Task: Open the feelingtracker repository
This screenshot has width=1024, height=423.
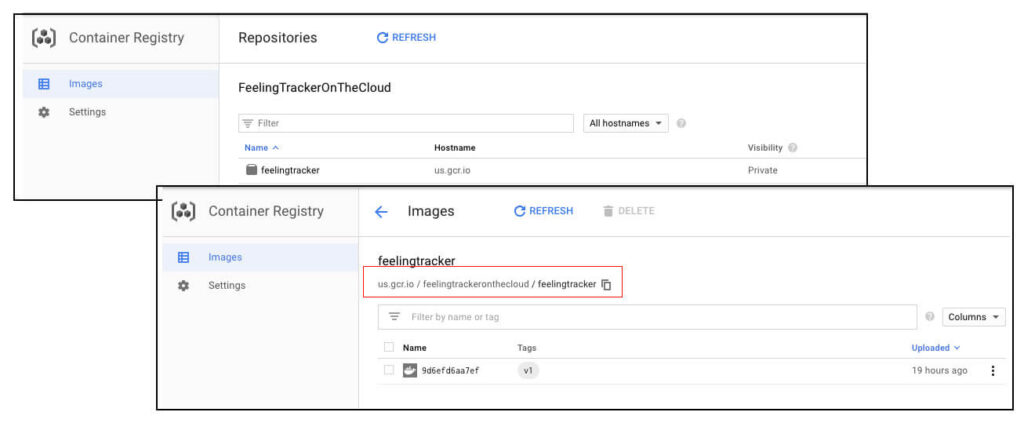Action: tap(289, 170)
